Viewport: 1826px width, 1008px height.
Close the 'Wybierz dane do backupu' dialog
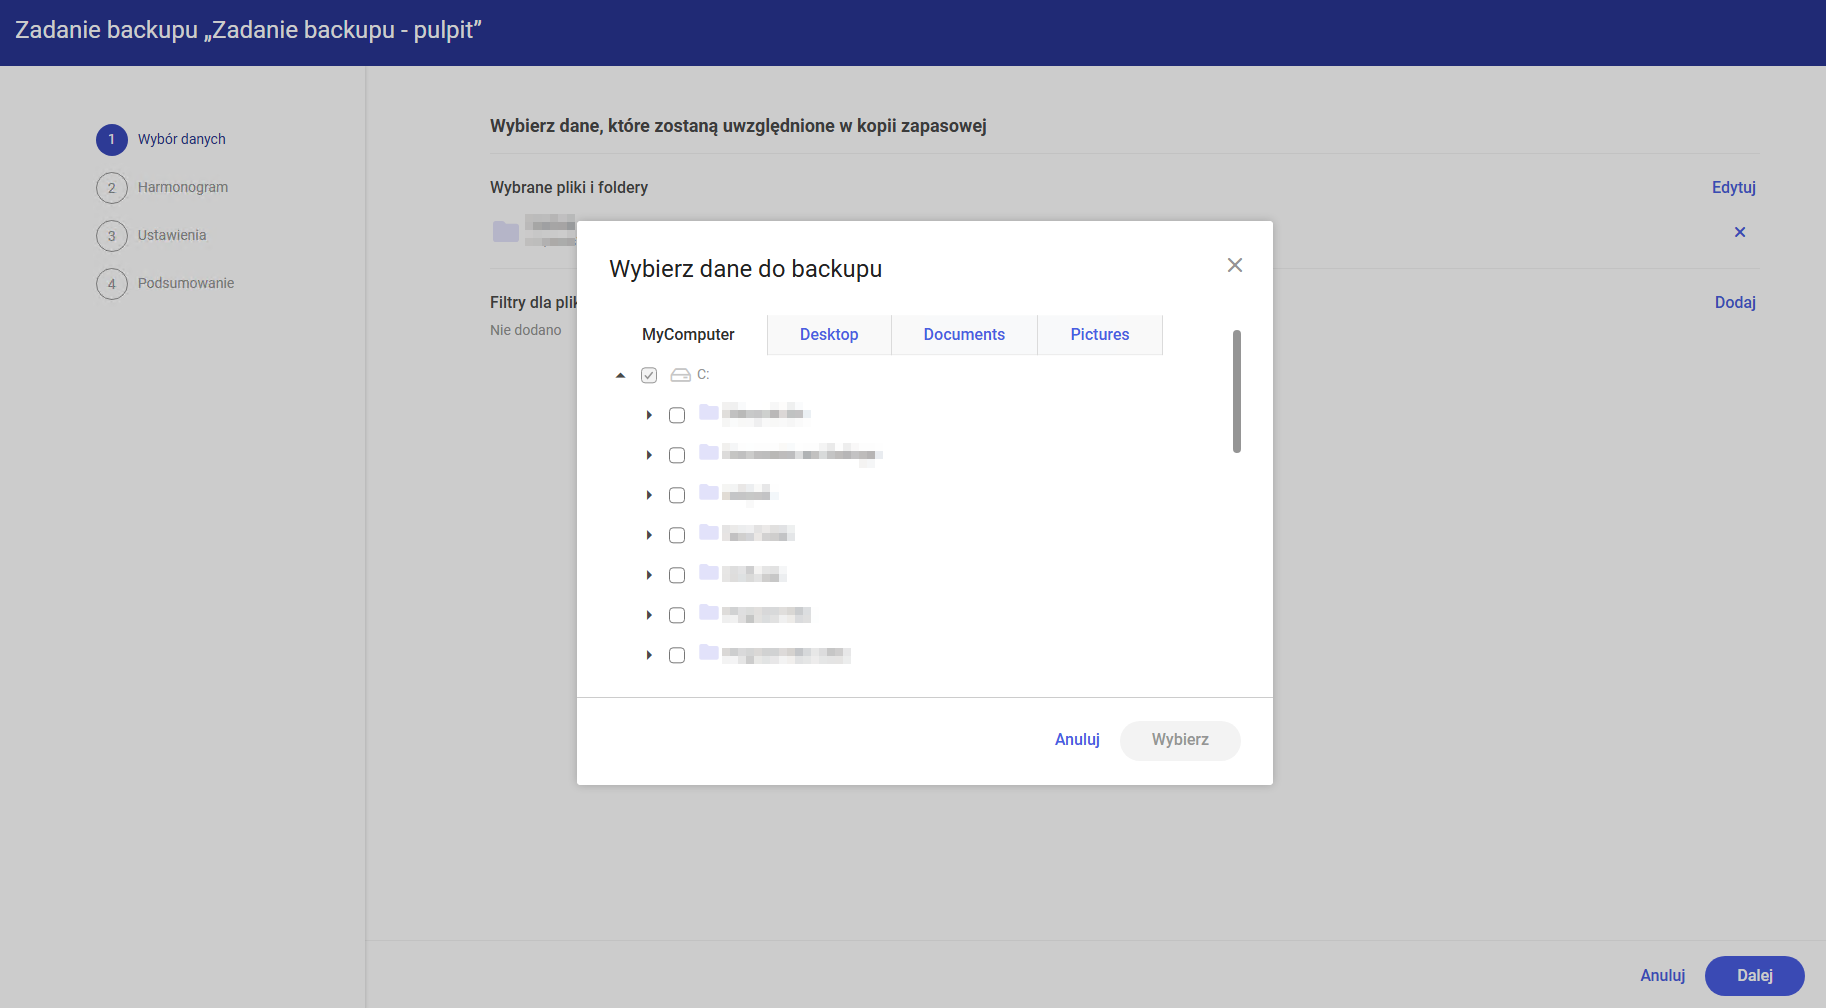pyautogui.click(x=1235, y=265)
